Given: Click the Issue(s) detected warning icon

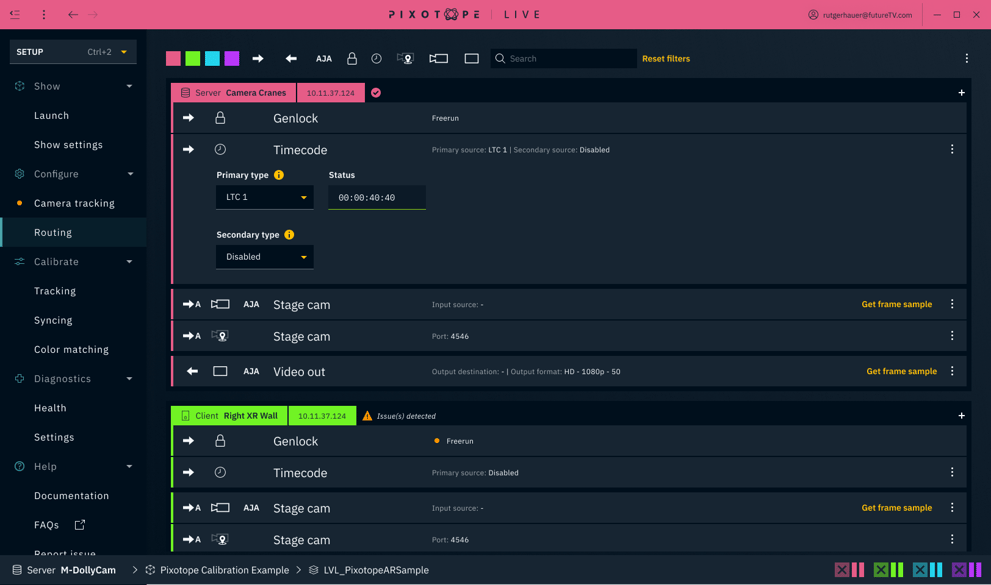Looking at the screenshot, I should (x=367, y=416).
